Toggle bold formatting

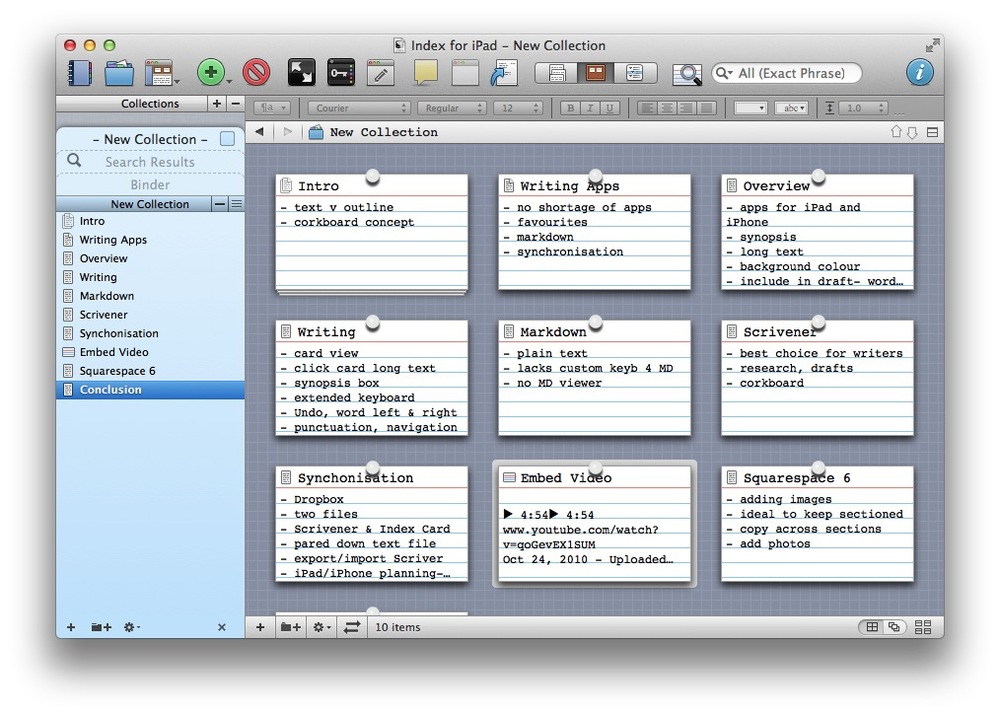(570, 108)
